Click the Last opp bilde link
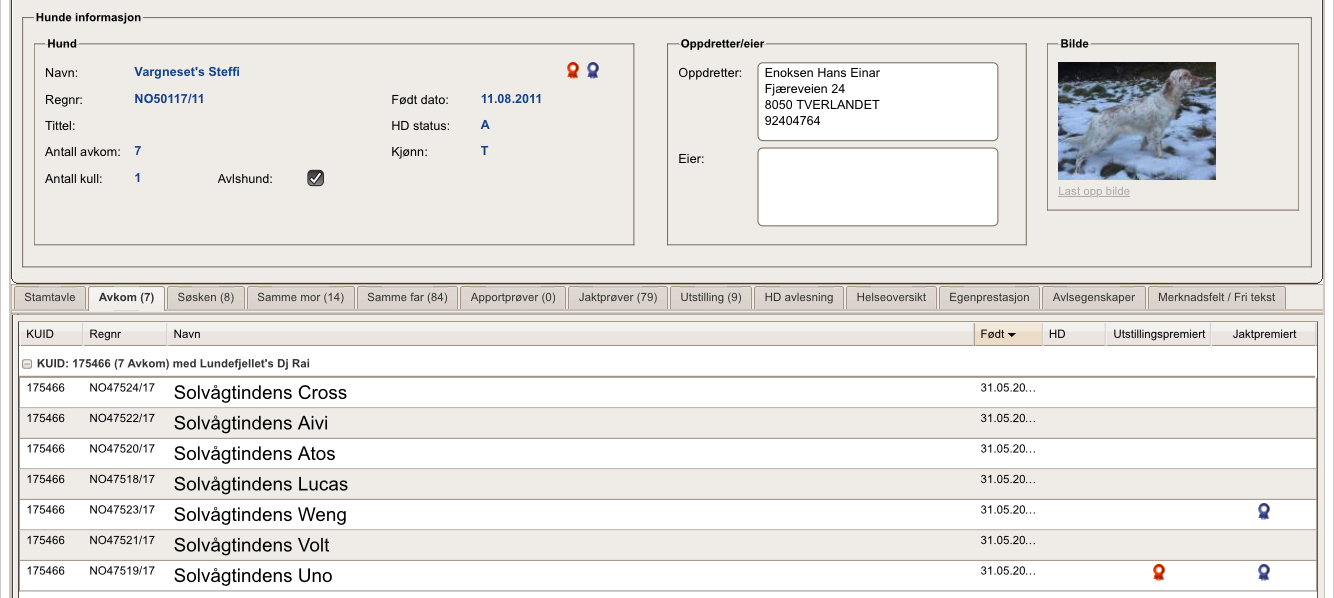The height and width of the screenshot is (598, 1334). tap(1094, 191)
